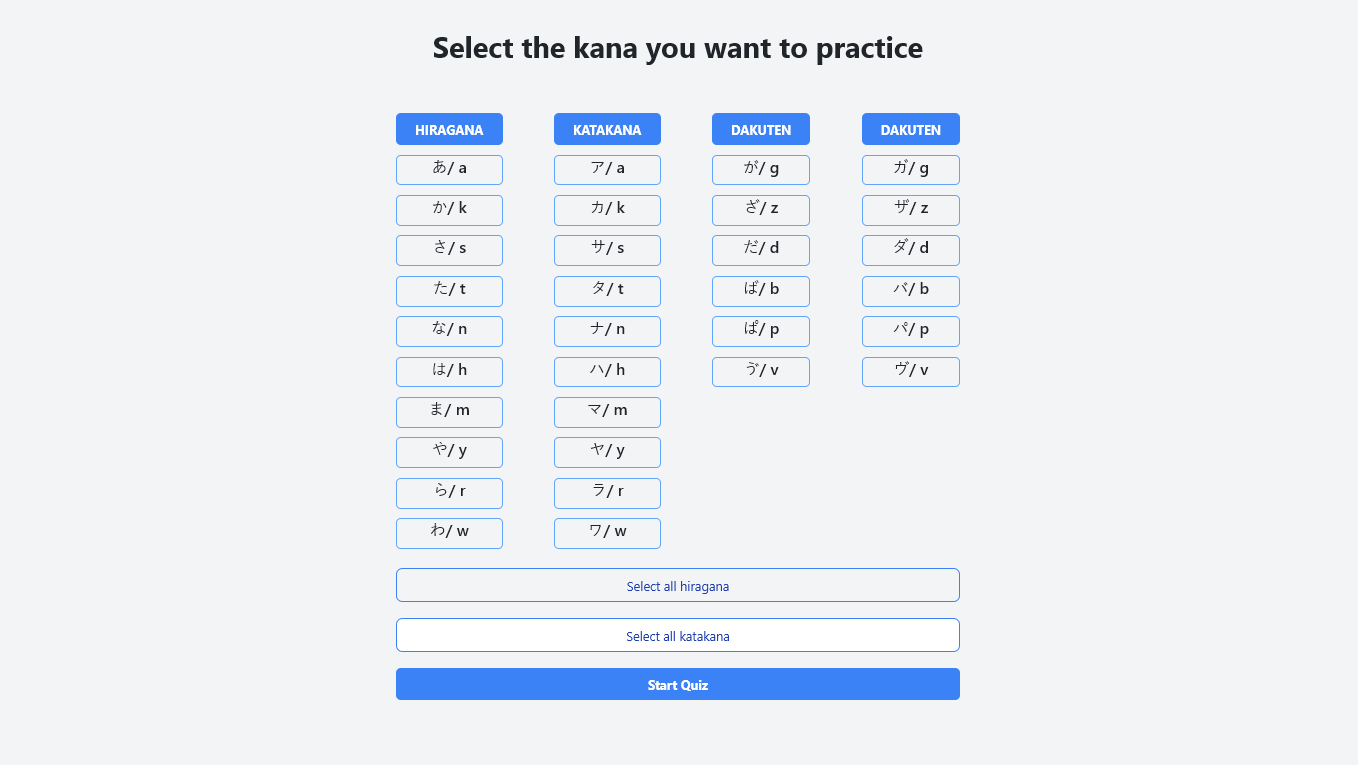Viewport: 1358px width, 765px height.
Task: Select the ヴ/v katakana dakuten button
Action: click(910, 371)
